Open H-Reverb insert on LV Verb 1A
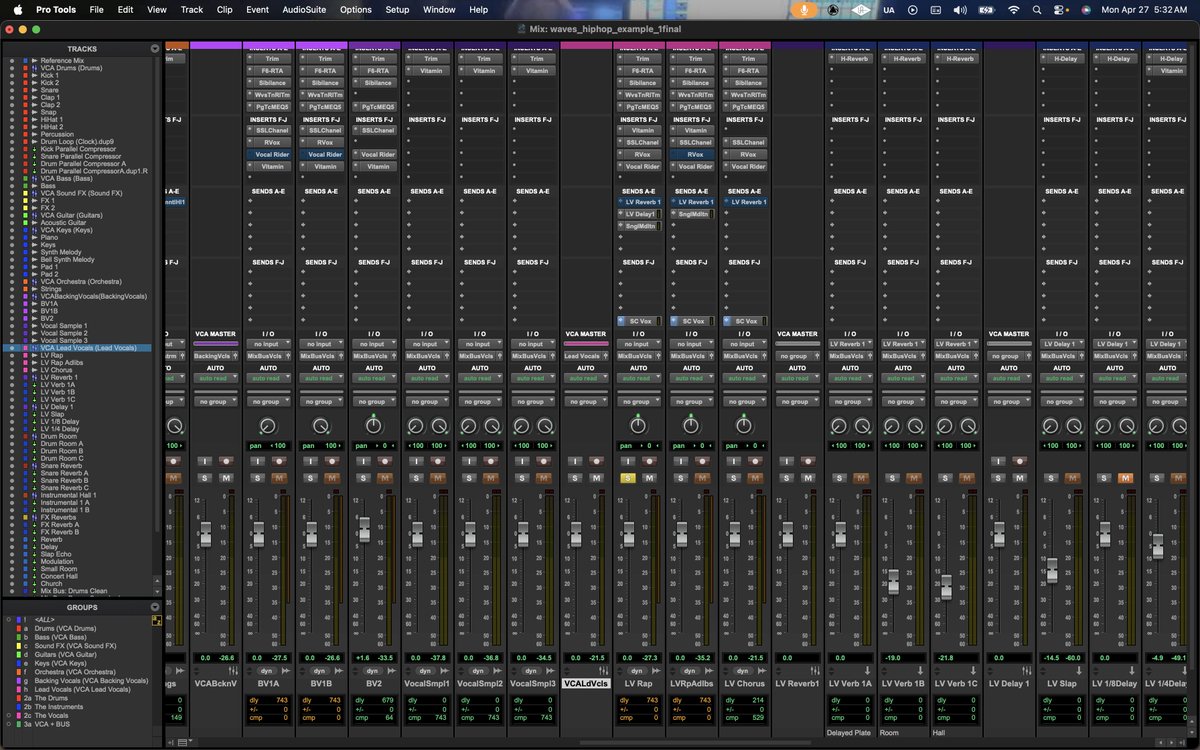This screenshot has height=750, width=1200. pyautogui.click(x=853, y=59)
